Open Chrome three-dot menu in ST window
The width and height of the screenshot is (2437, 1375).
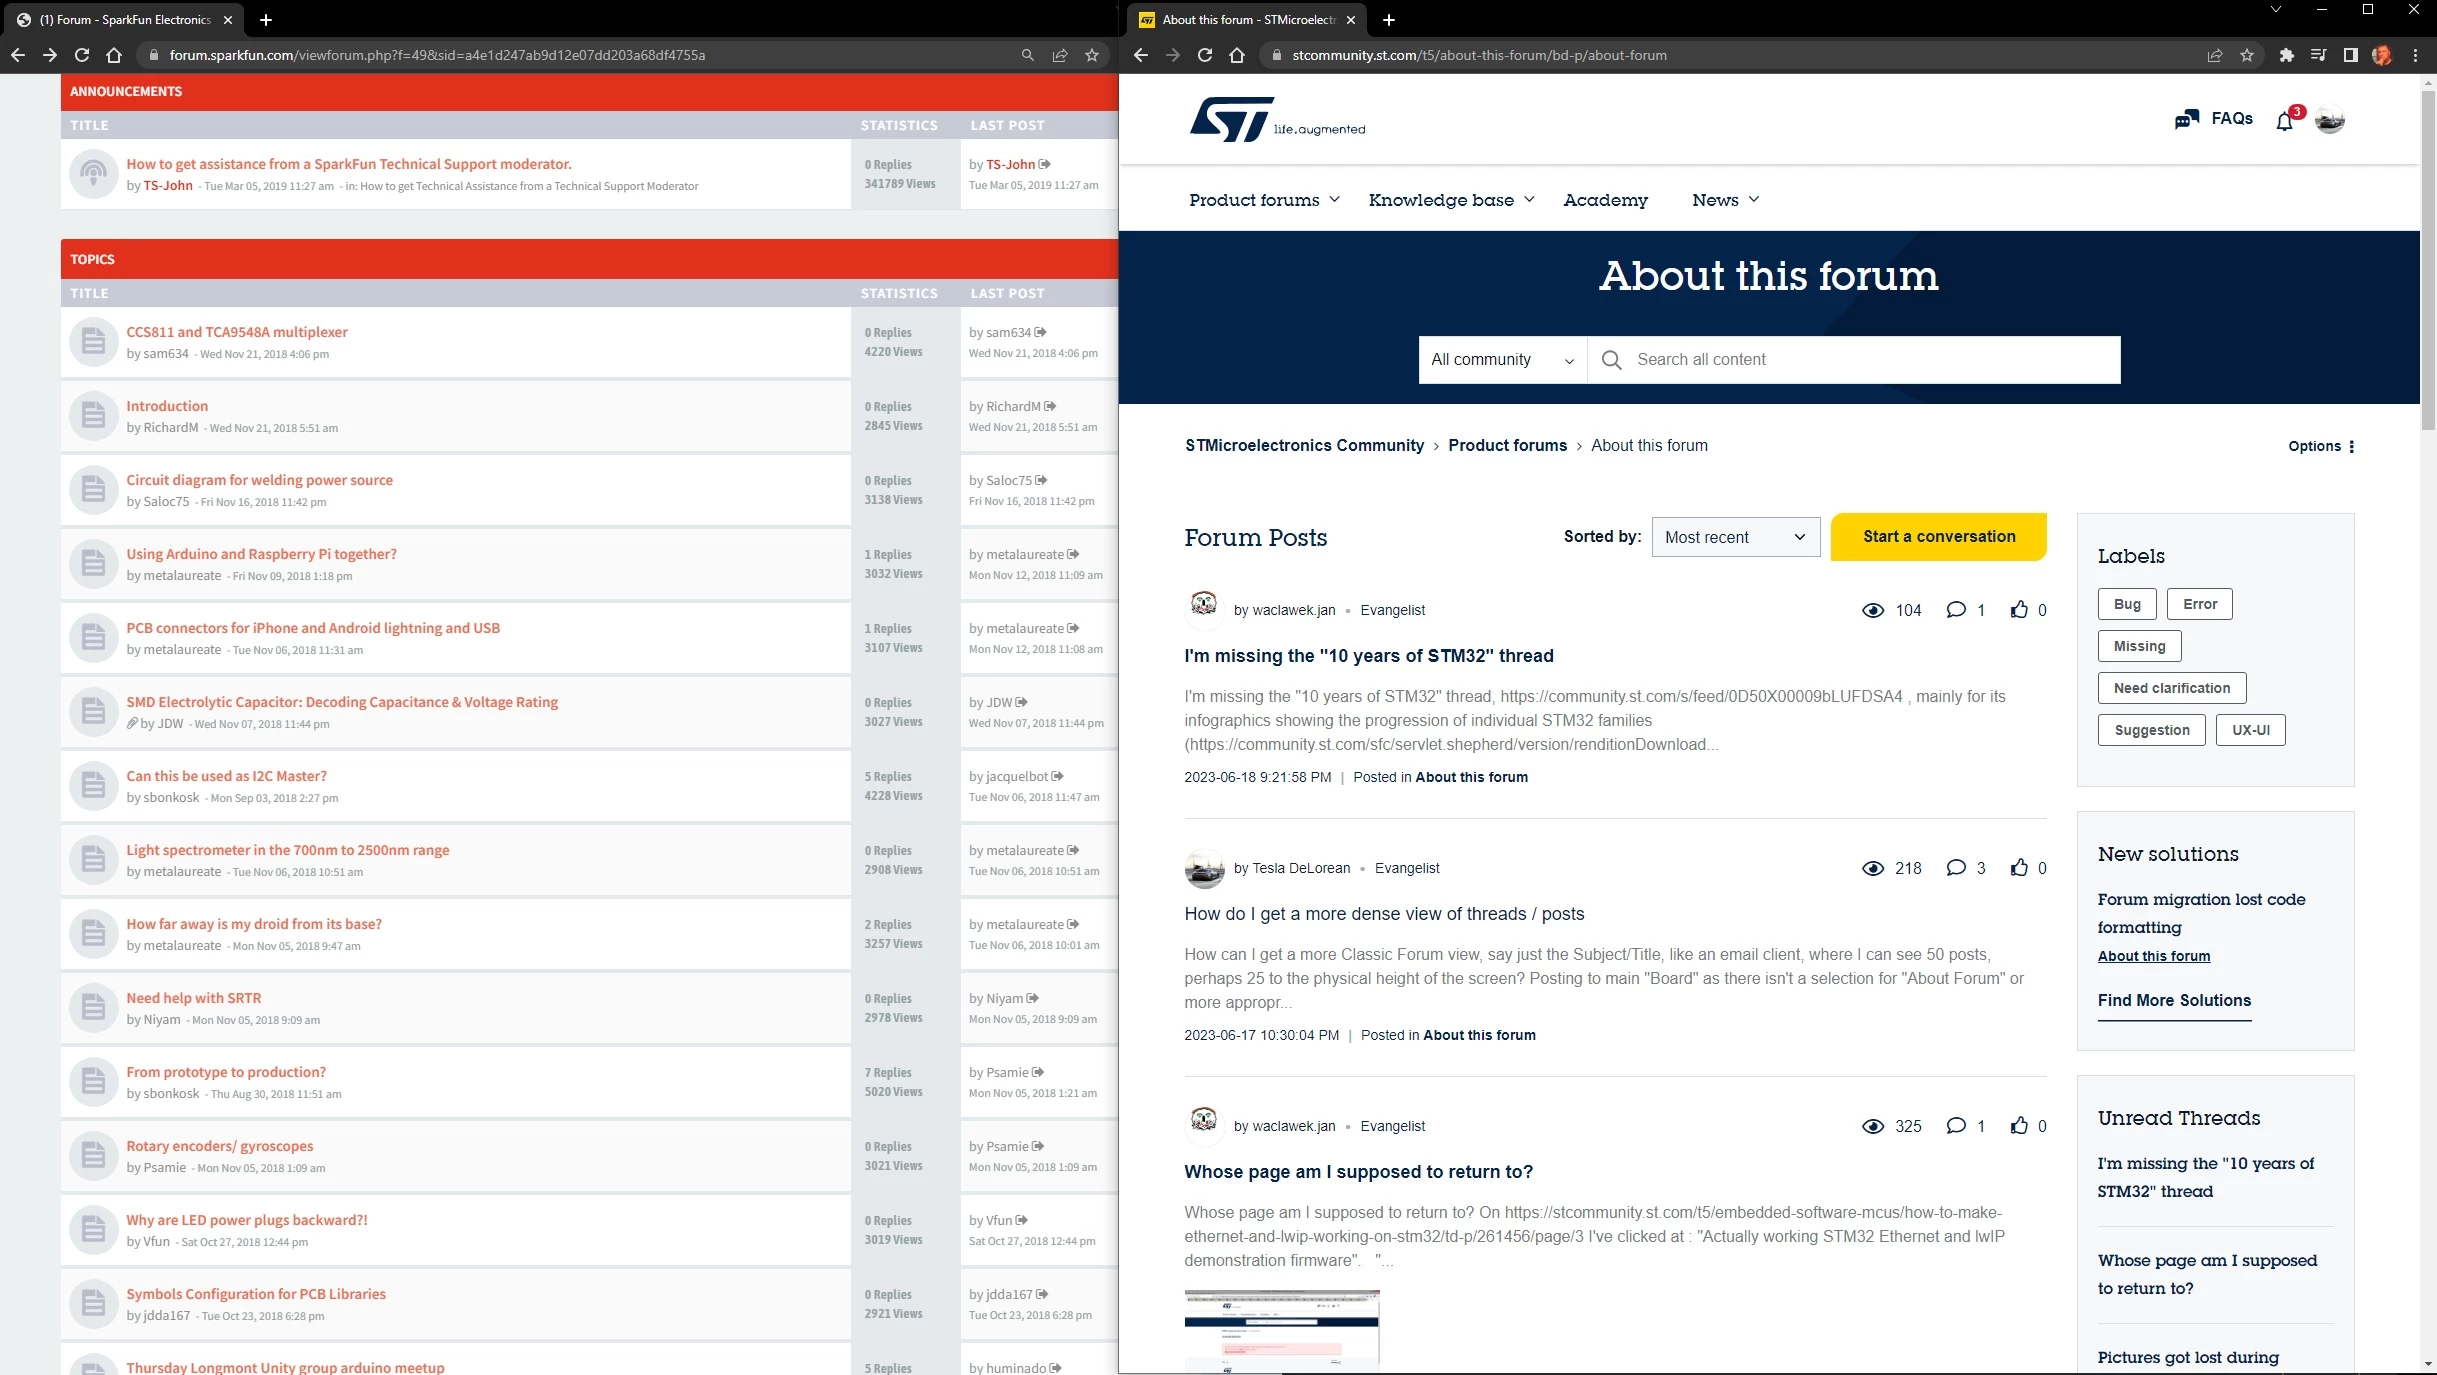click(2415, 55)
